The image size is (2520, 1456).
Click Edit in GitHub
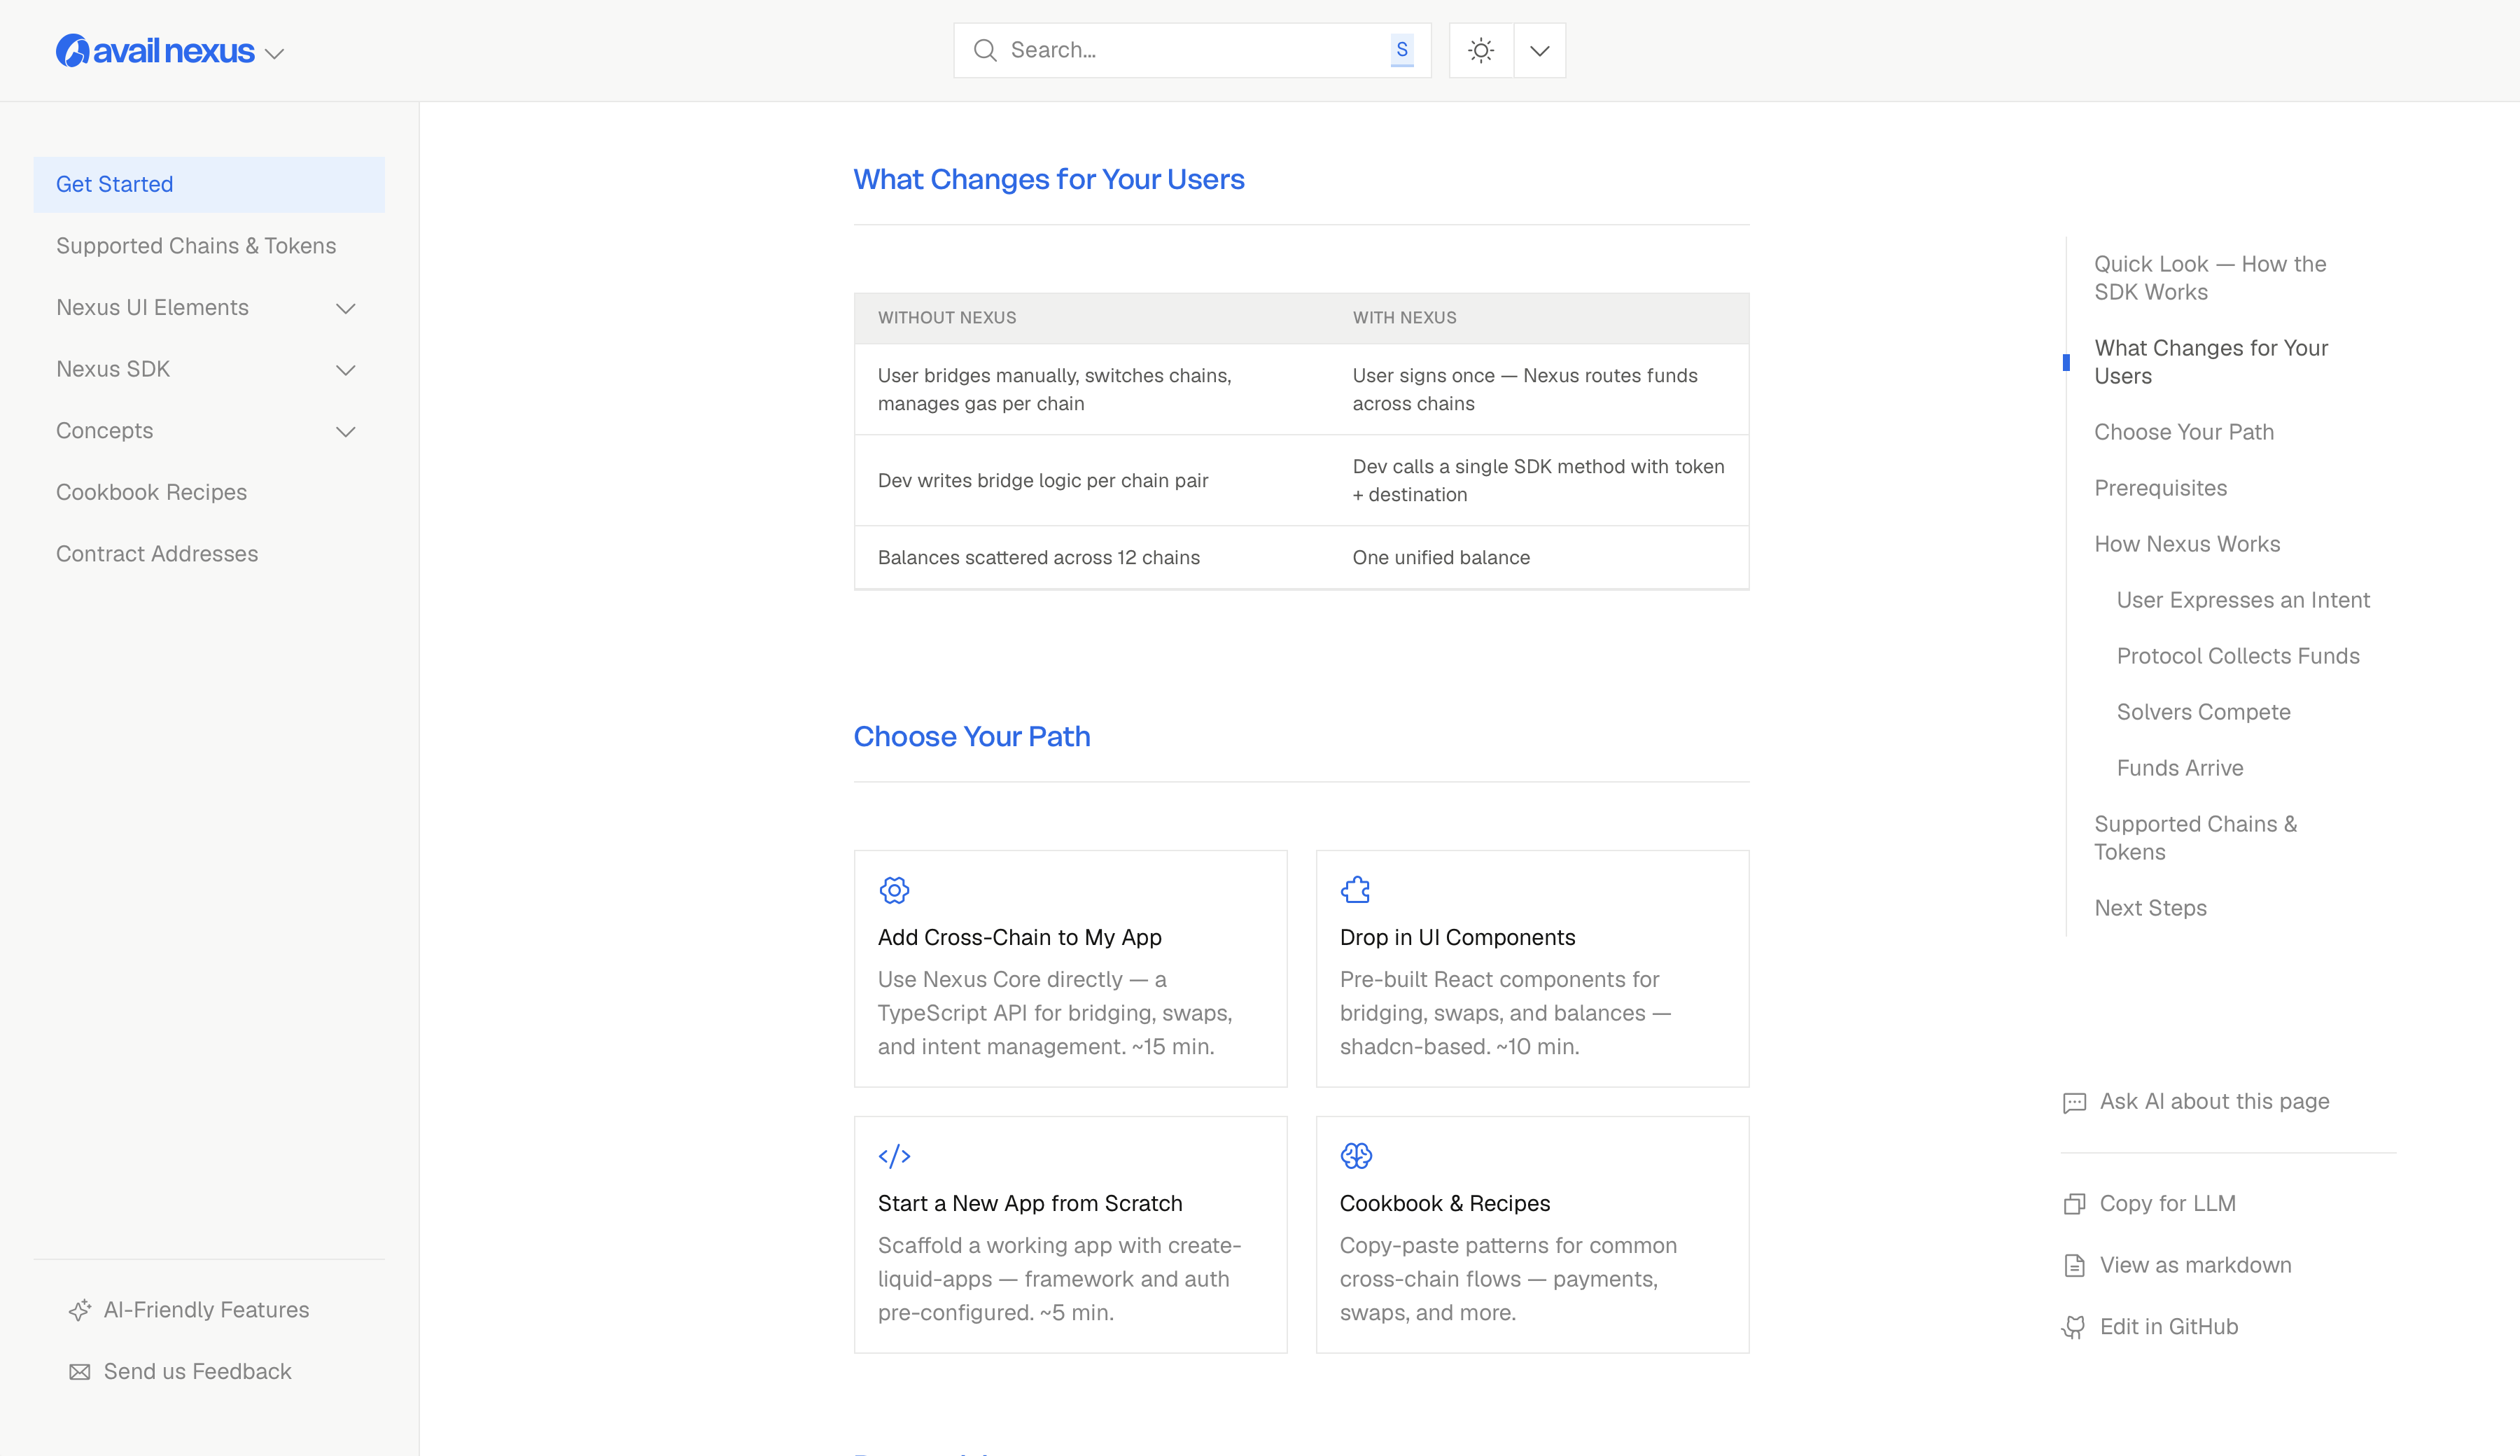(2168, 1327)
